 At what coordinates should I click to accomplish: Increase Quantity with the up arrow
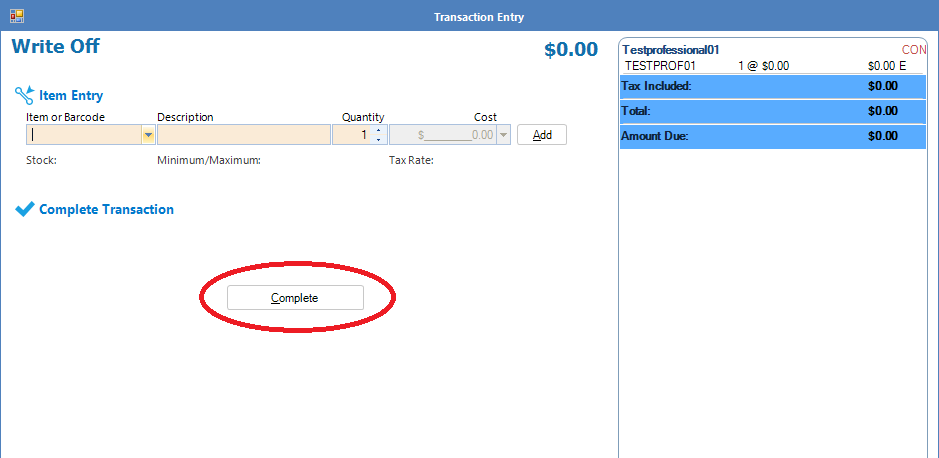[379, 130]
